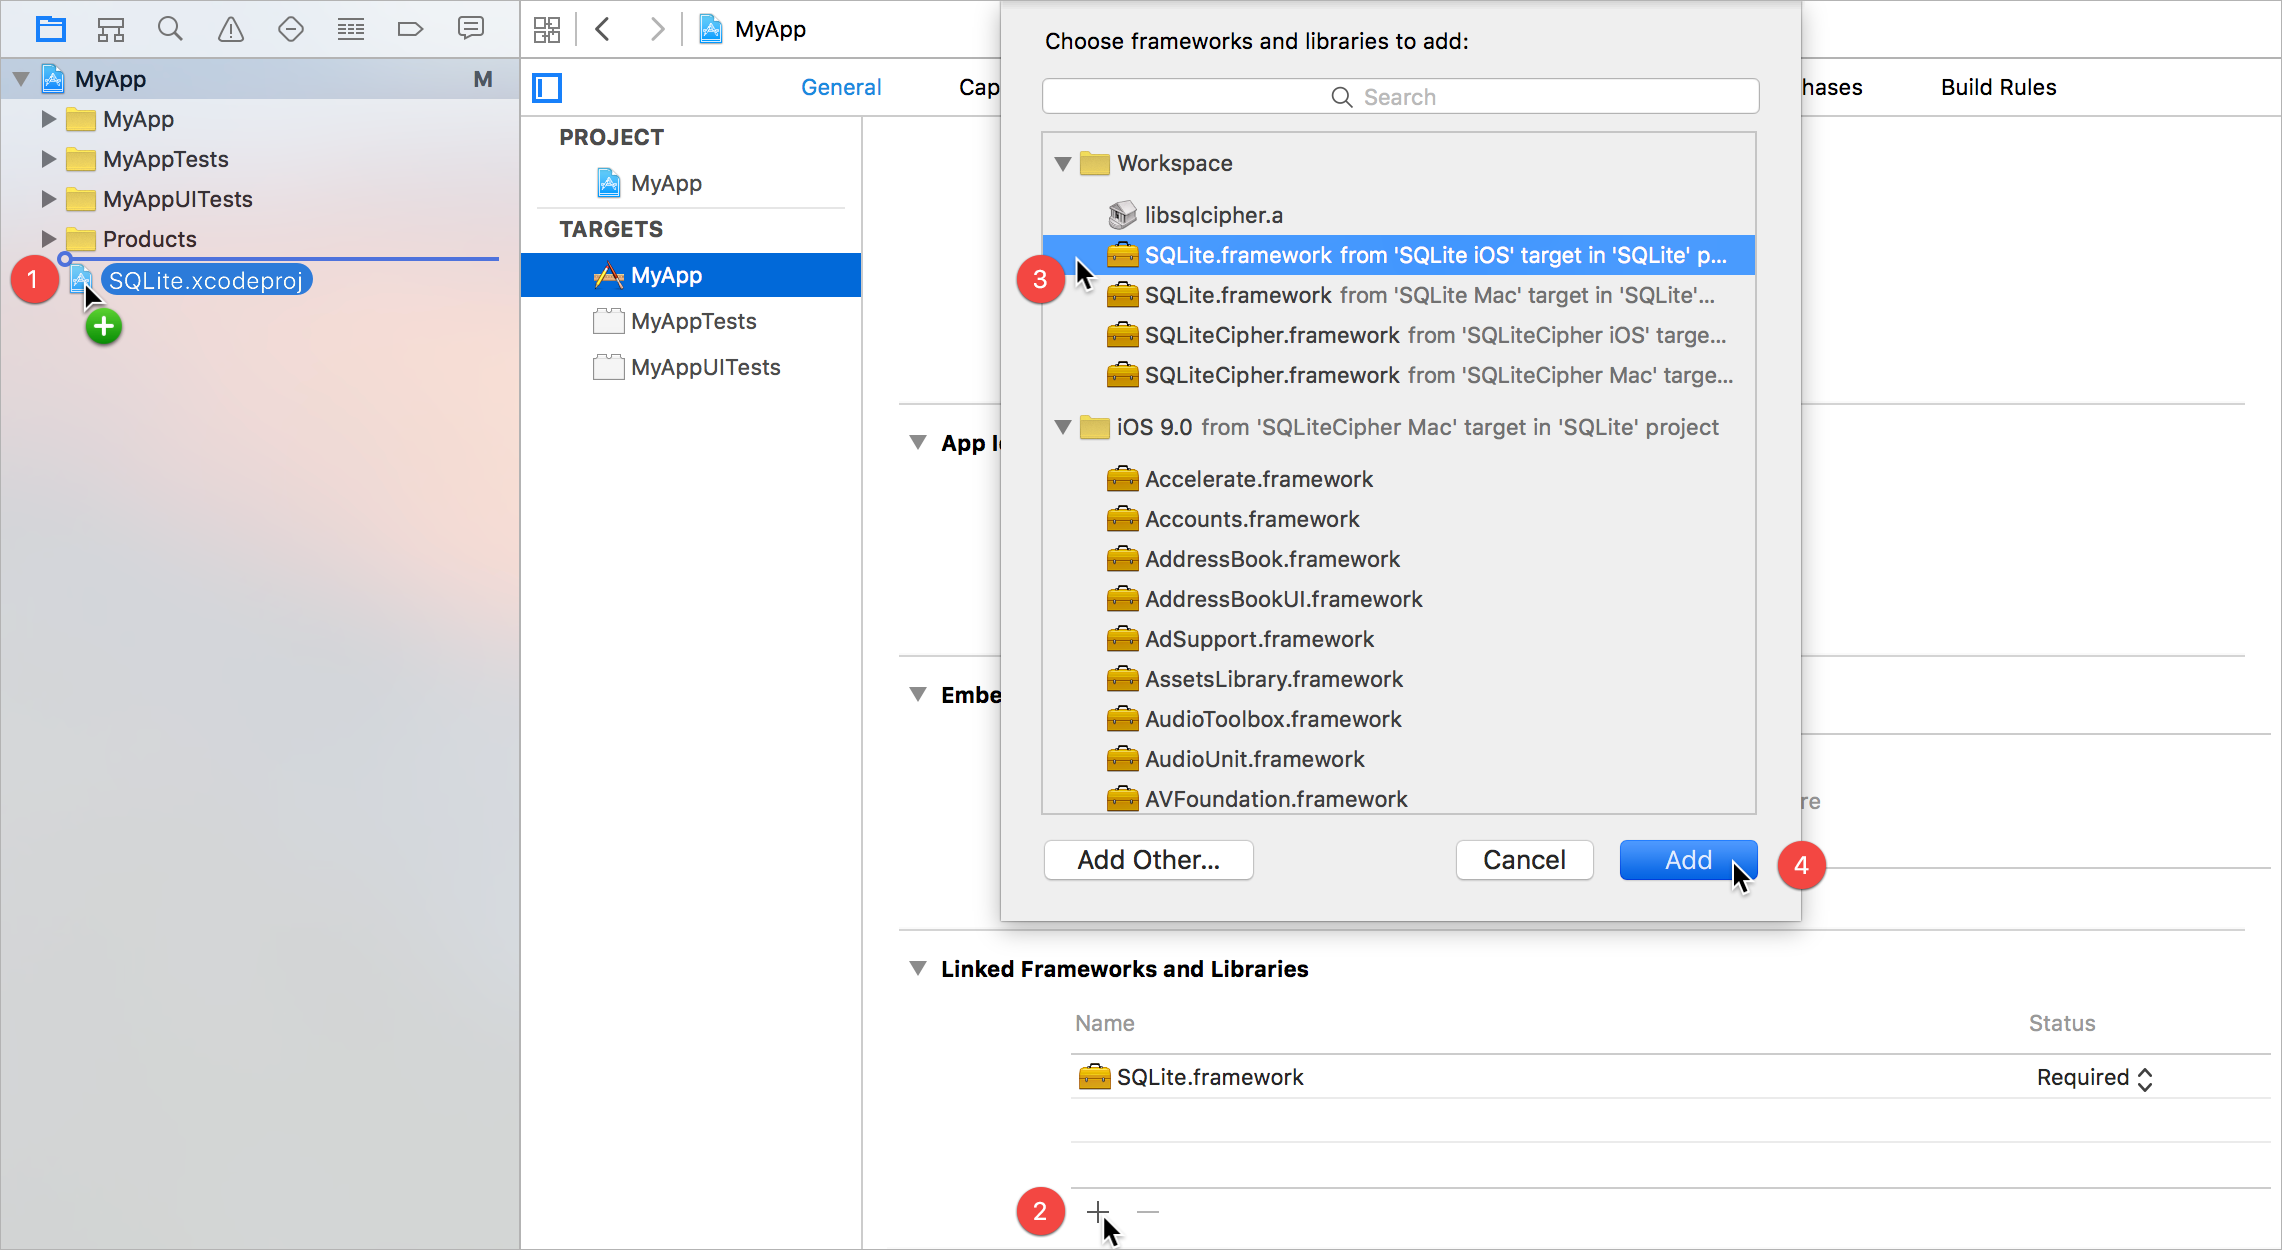Open the Debug navigator icon

[x=350, y=29]
